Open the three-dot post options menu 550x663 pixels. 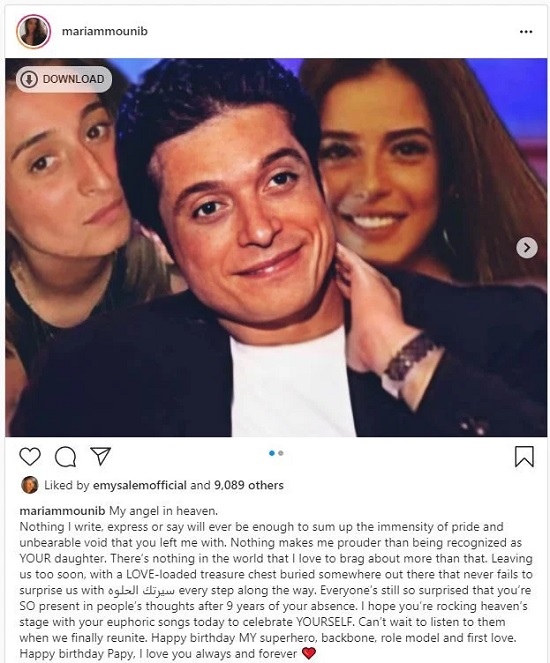526,32
